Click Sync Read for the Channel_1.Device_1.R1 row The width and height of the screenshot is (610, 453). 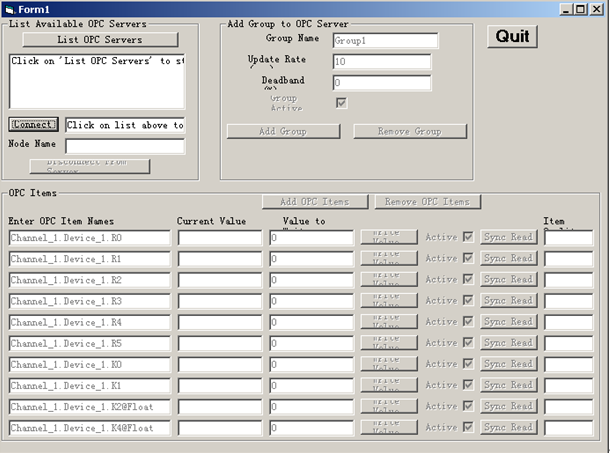click(x=508, y=258)
